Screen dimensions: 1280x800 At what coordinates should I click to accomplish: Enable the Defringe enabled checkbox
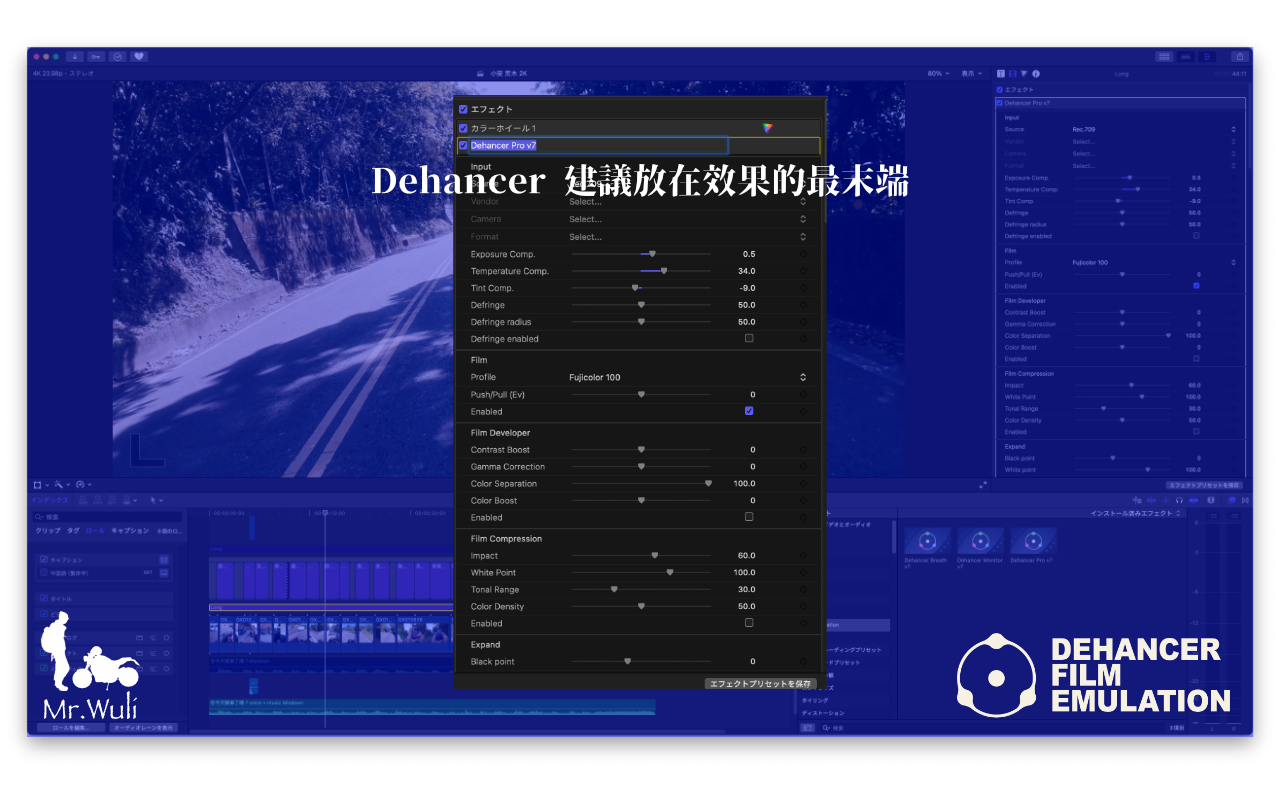click(x=749, y=339)
